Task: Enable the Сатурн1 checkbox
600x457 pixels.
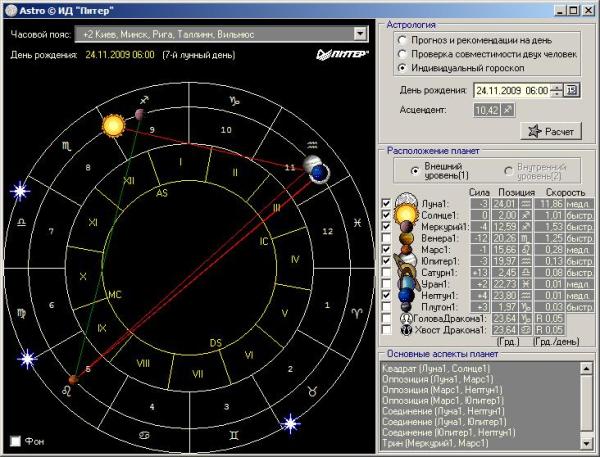Action: click(386, 272)
